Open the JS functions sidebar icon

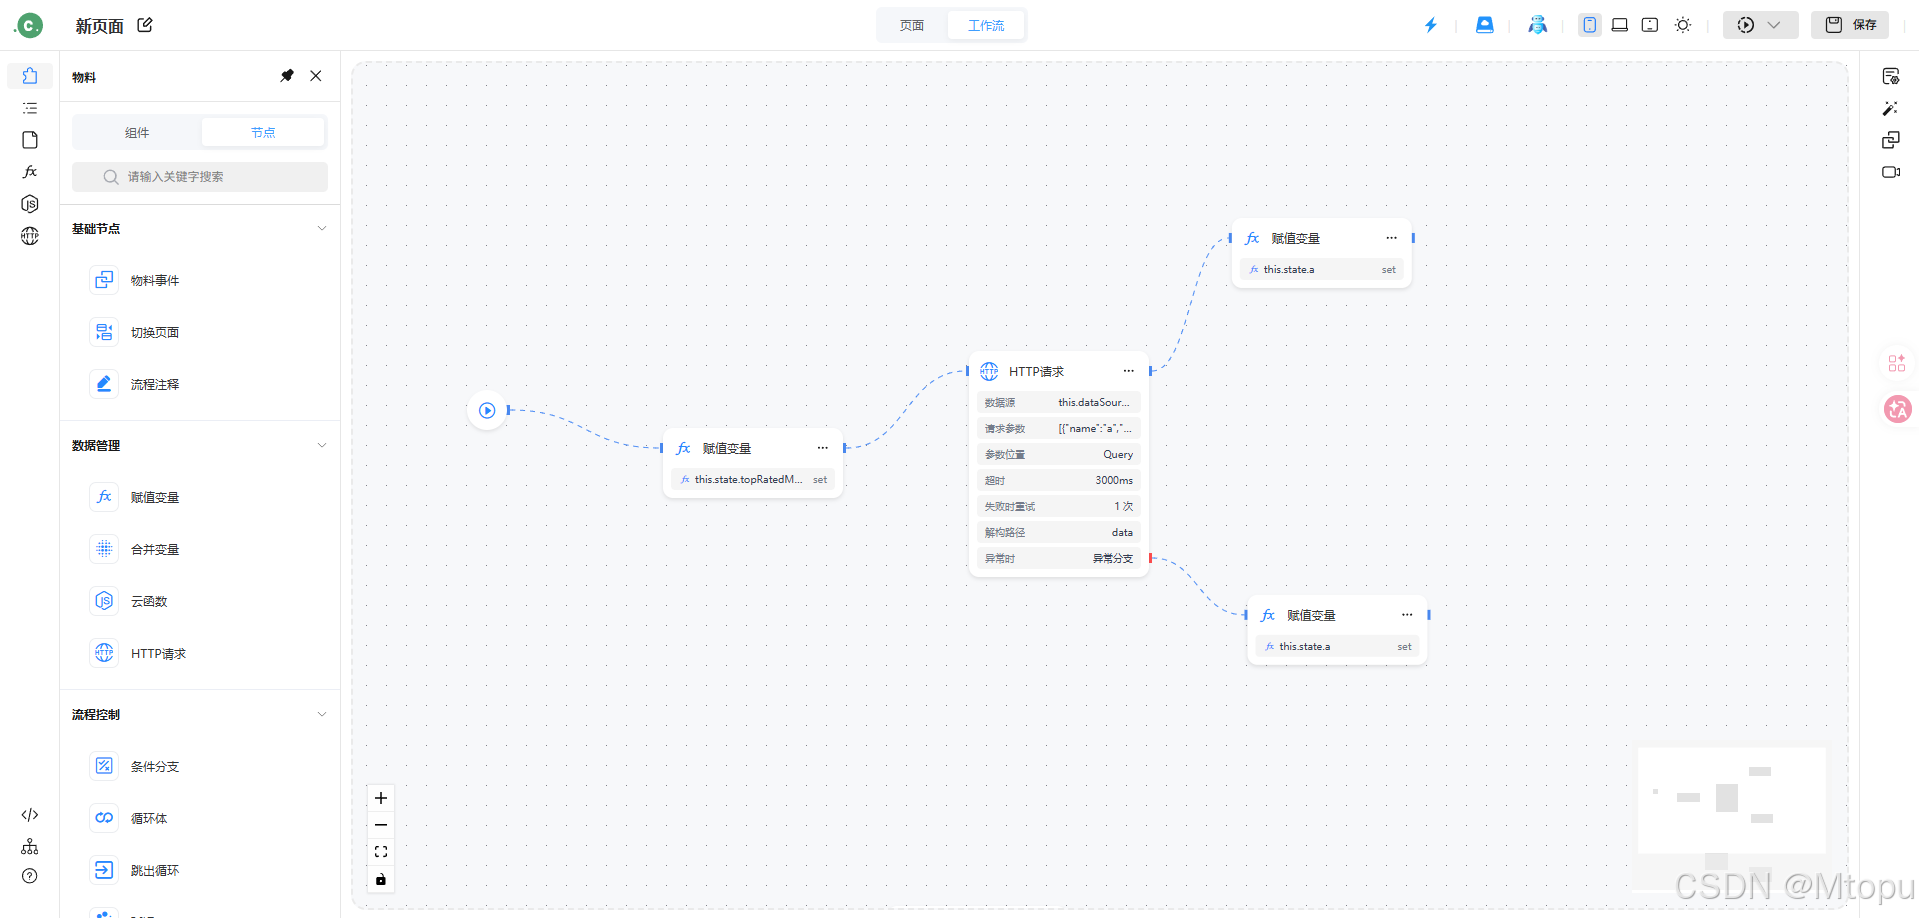tap(30, 204)
